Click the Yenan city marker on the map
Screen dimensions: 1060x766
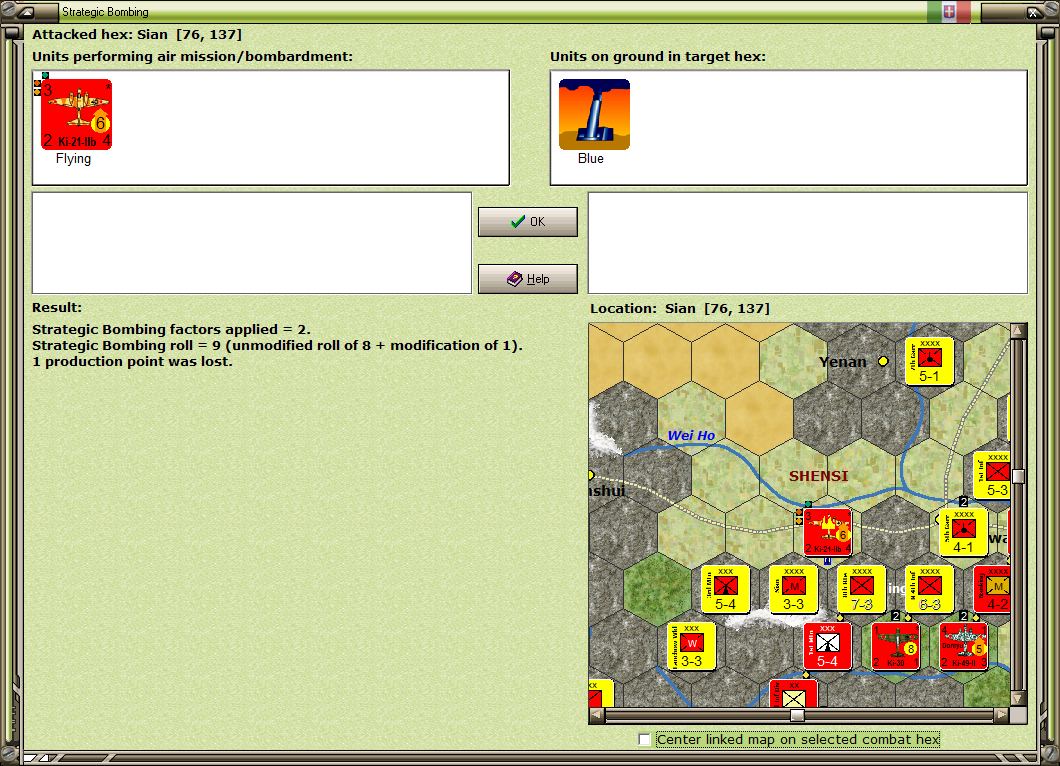click(x=883, y=362)
